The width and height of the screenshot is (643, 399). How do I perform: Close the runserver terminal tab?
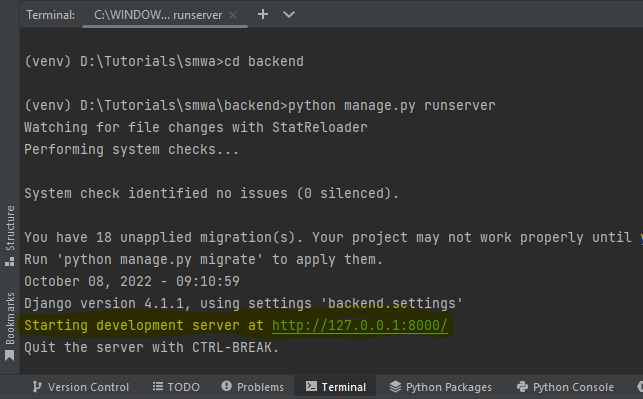pyautogui.click(x=233, y=15)
